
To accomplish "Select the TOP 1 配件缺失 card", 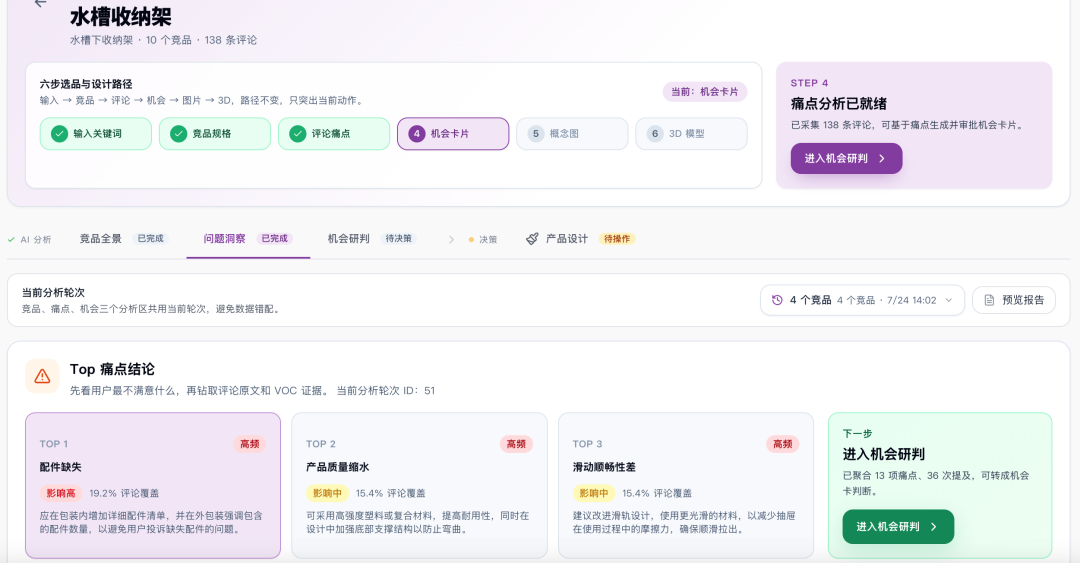I will 153,485.
